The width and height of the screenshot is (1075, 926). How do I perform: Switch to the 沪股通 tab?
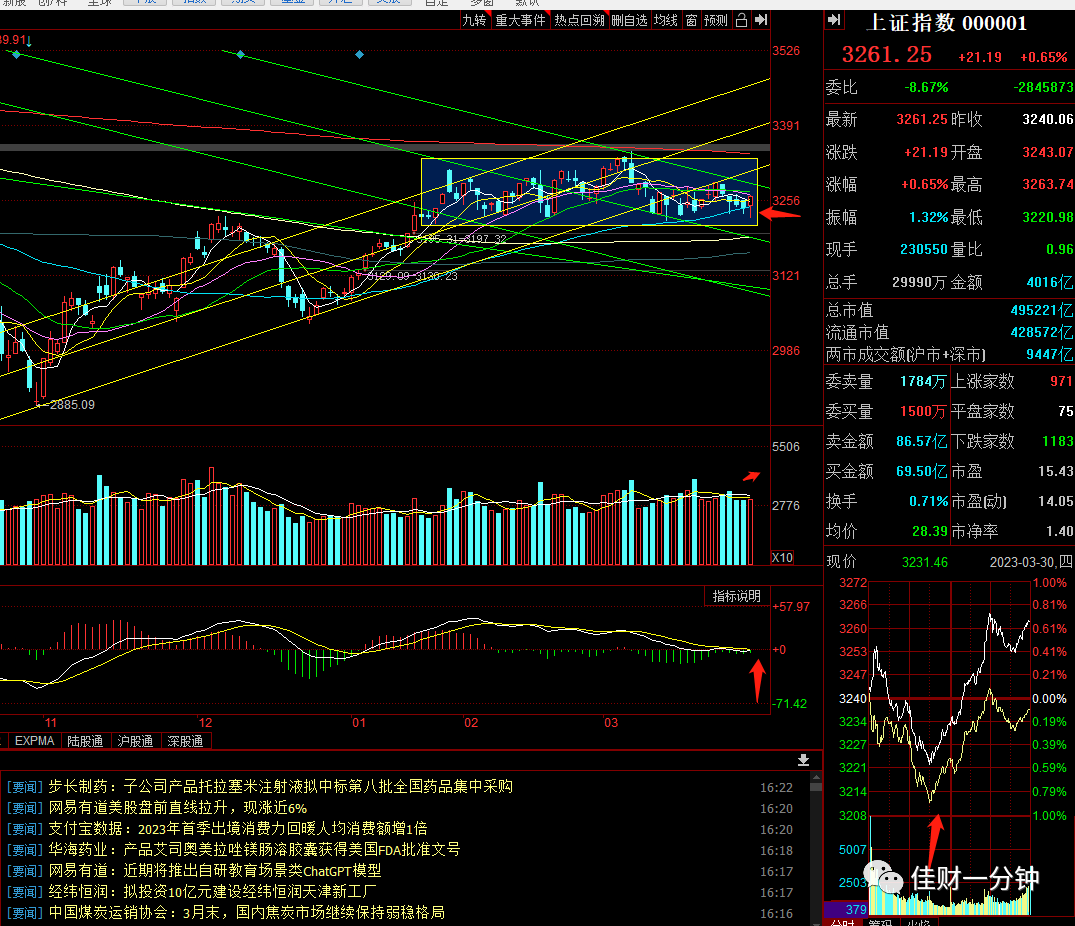tap(135, 741)
